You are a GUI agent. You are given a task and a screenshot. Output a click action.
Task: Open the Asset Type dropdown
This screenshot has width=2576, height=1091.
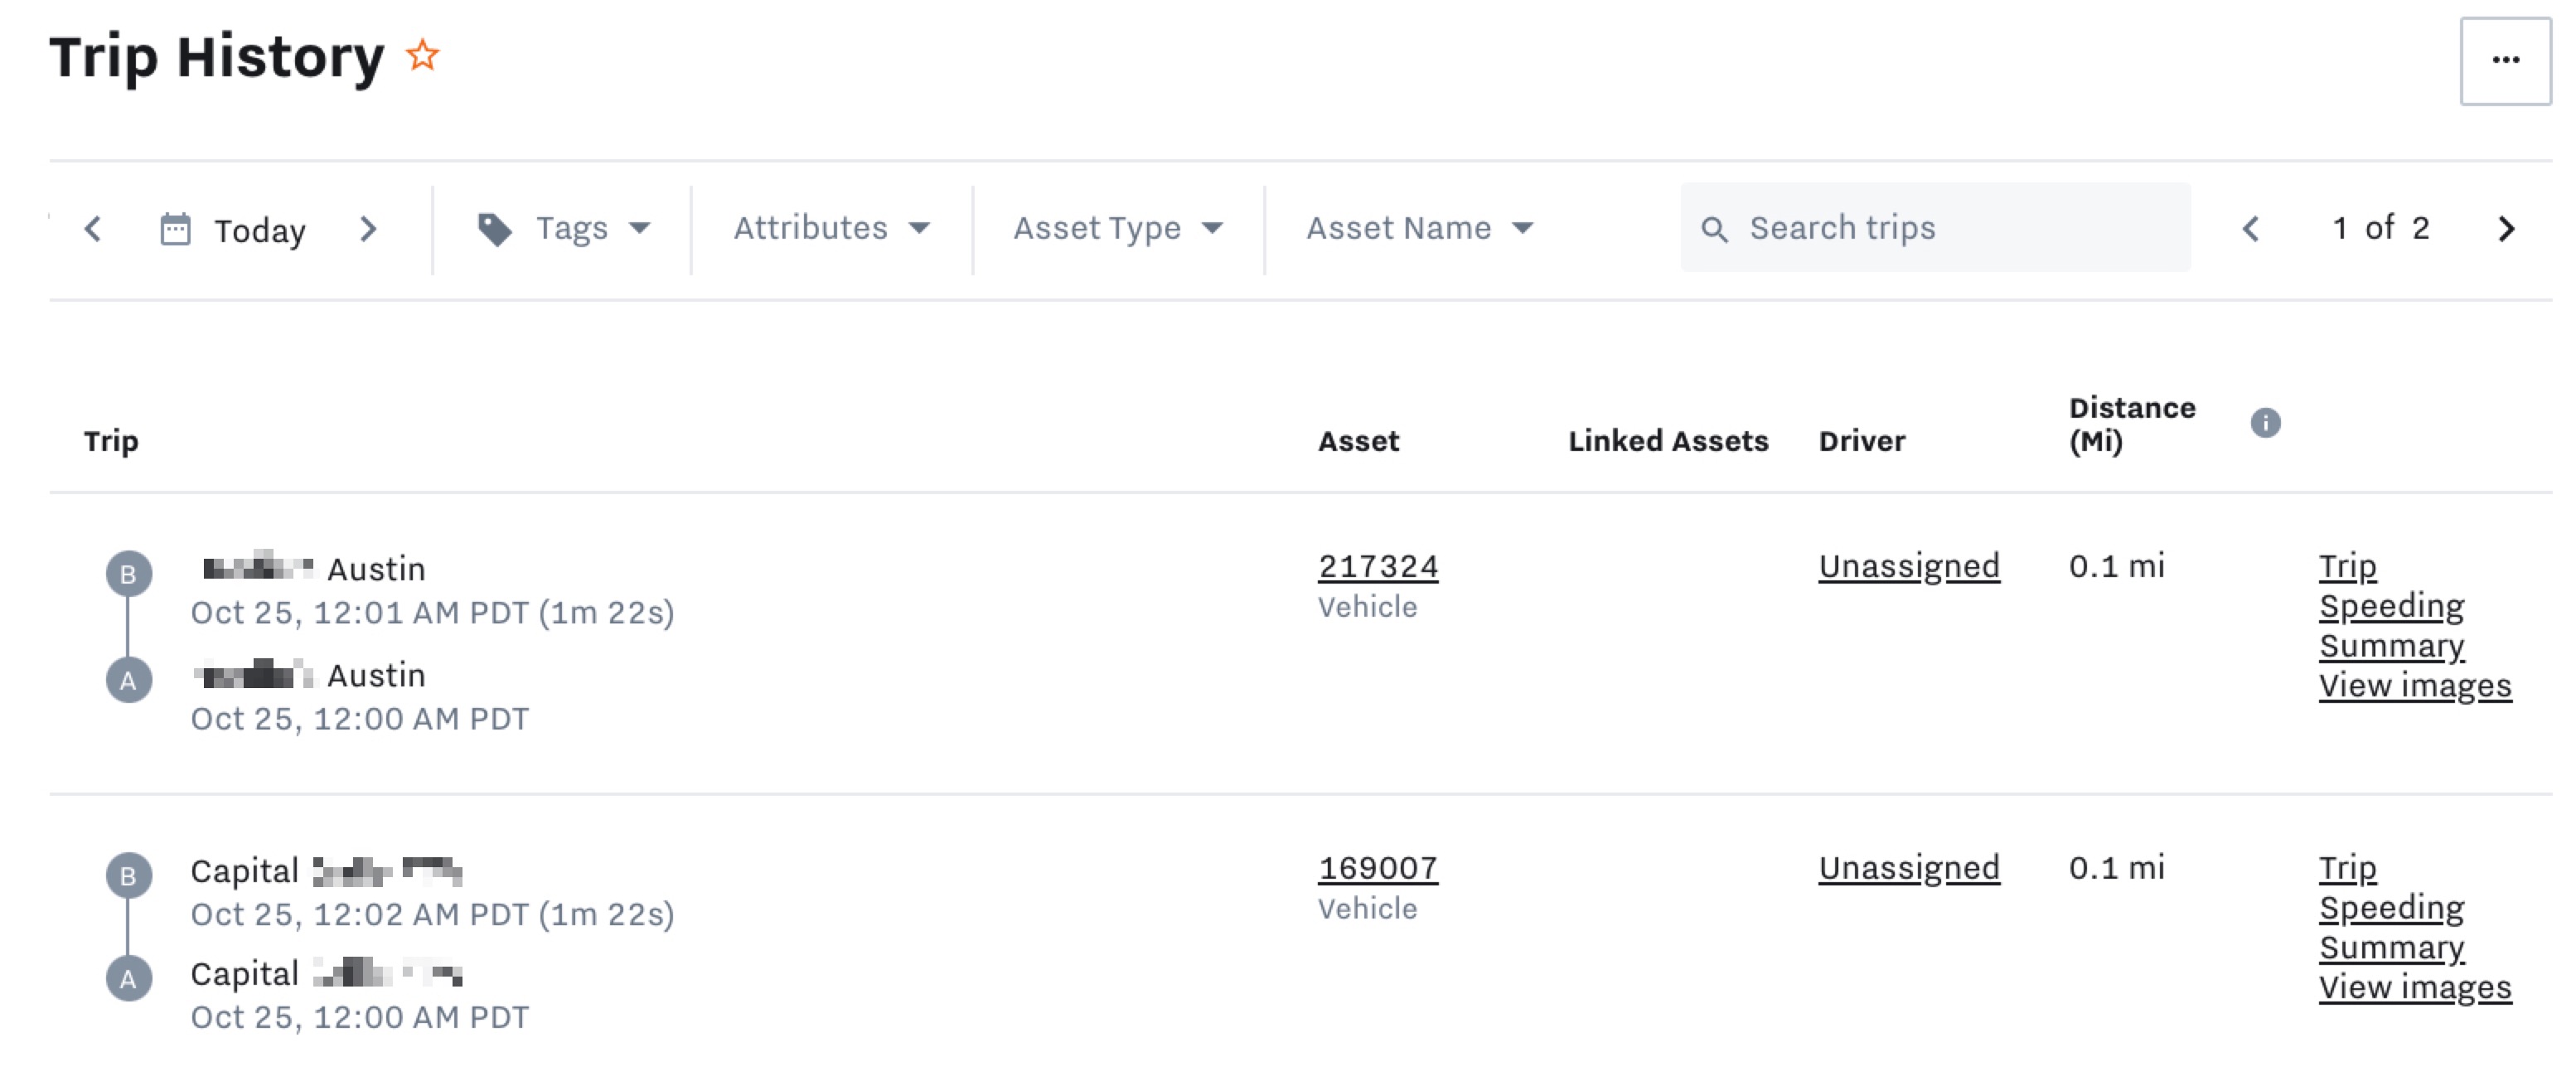[1117, 229]
